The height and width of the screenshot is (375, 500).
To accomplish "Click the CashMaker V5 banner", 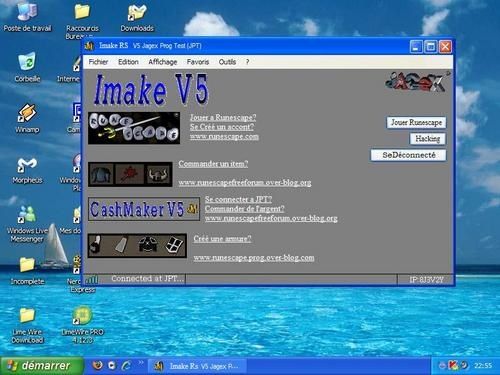I will pyautogui.click(x=144, y=209).
